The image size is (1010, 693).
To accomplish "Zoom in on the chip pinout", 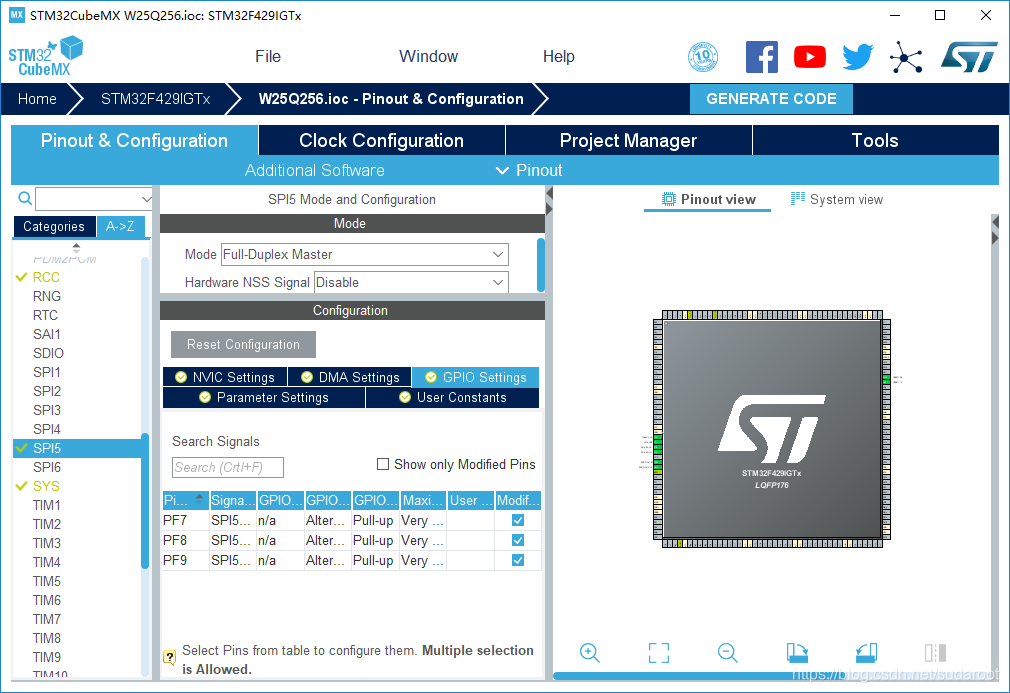I will click(589, 652).
